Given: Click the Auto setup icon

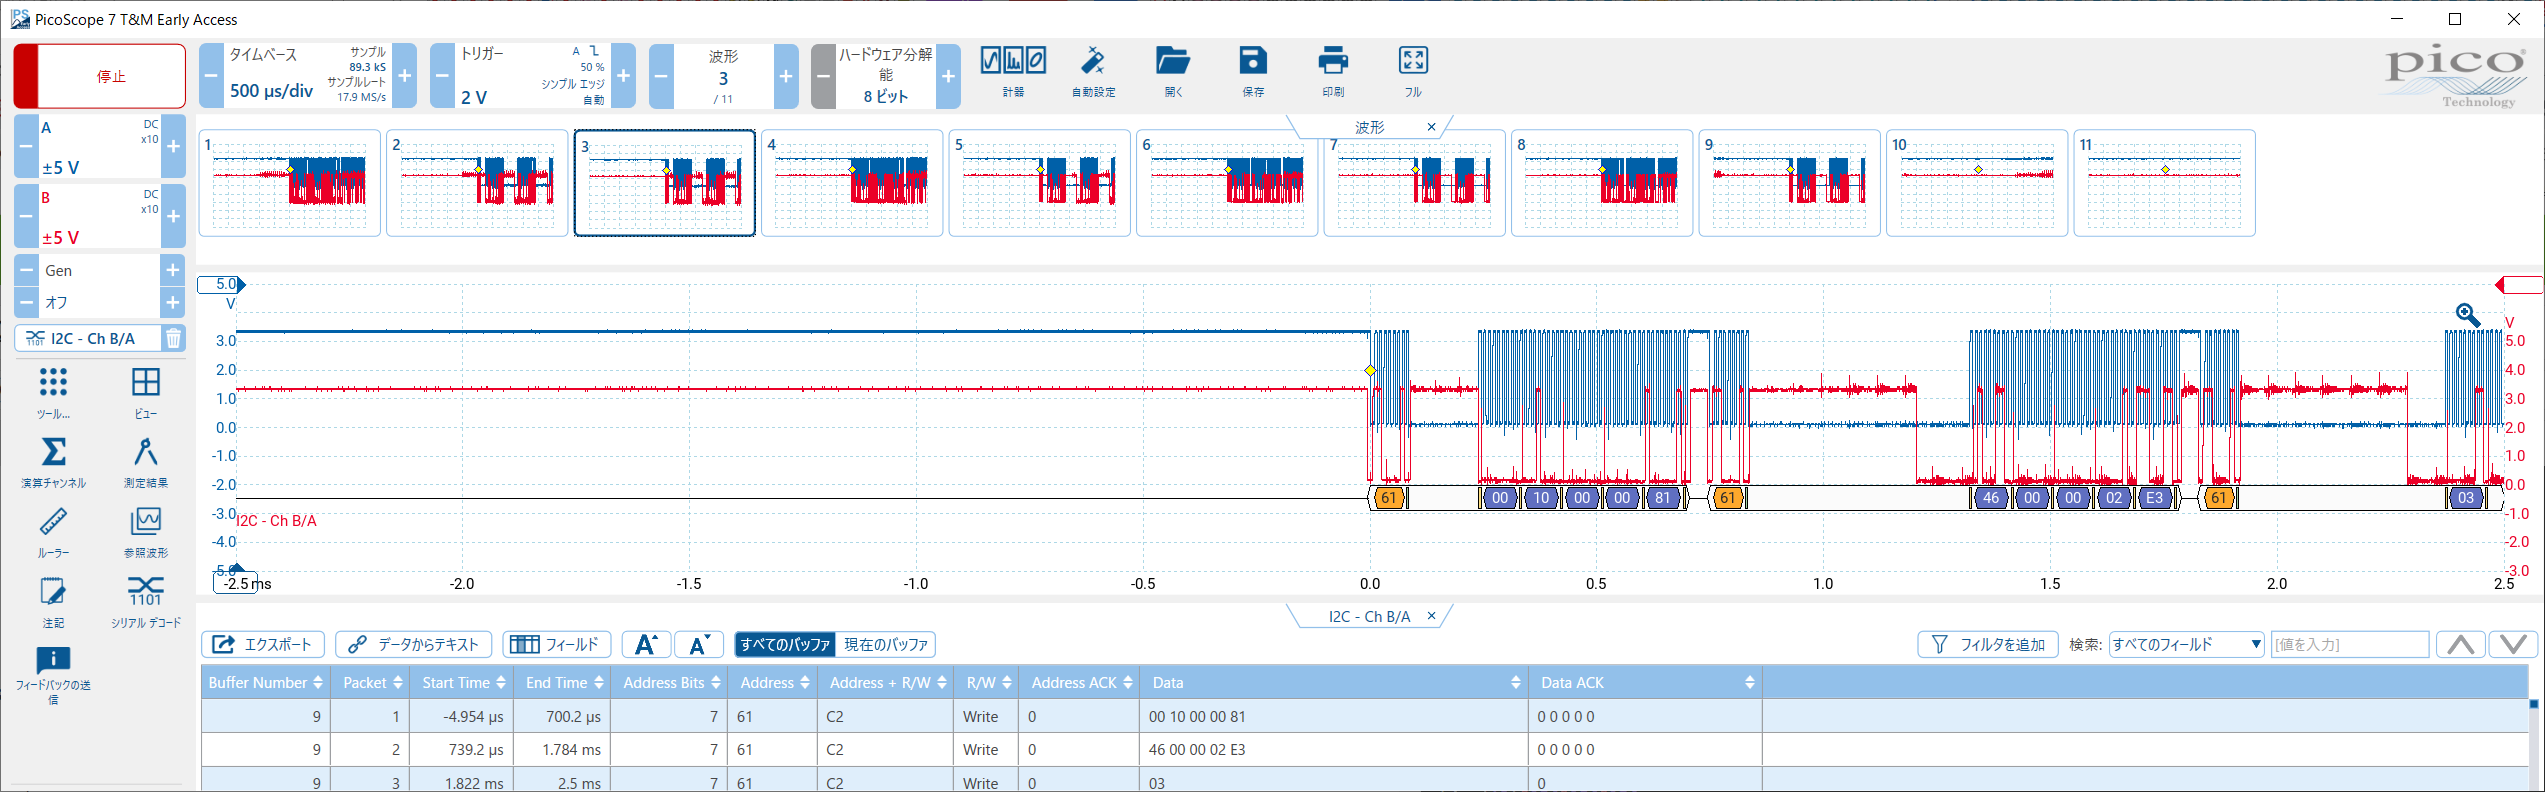Looking at the screenshot, I should [1093, 71].
